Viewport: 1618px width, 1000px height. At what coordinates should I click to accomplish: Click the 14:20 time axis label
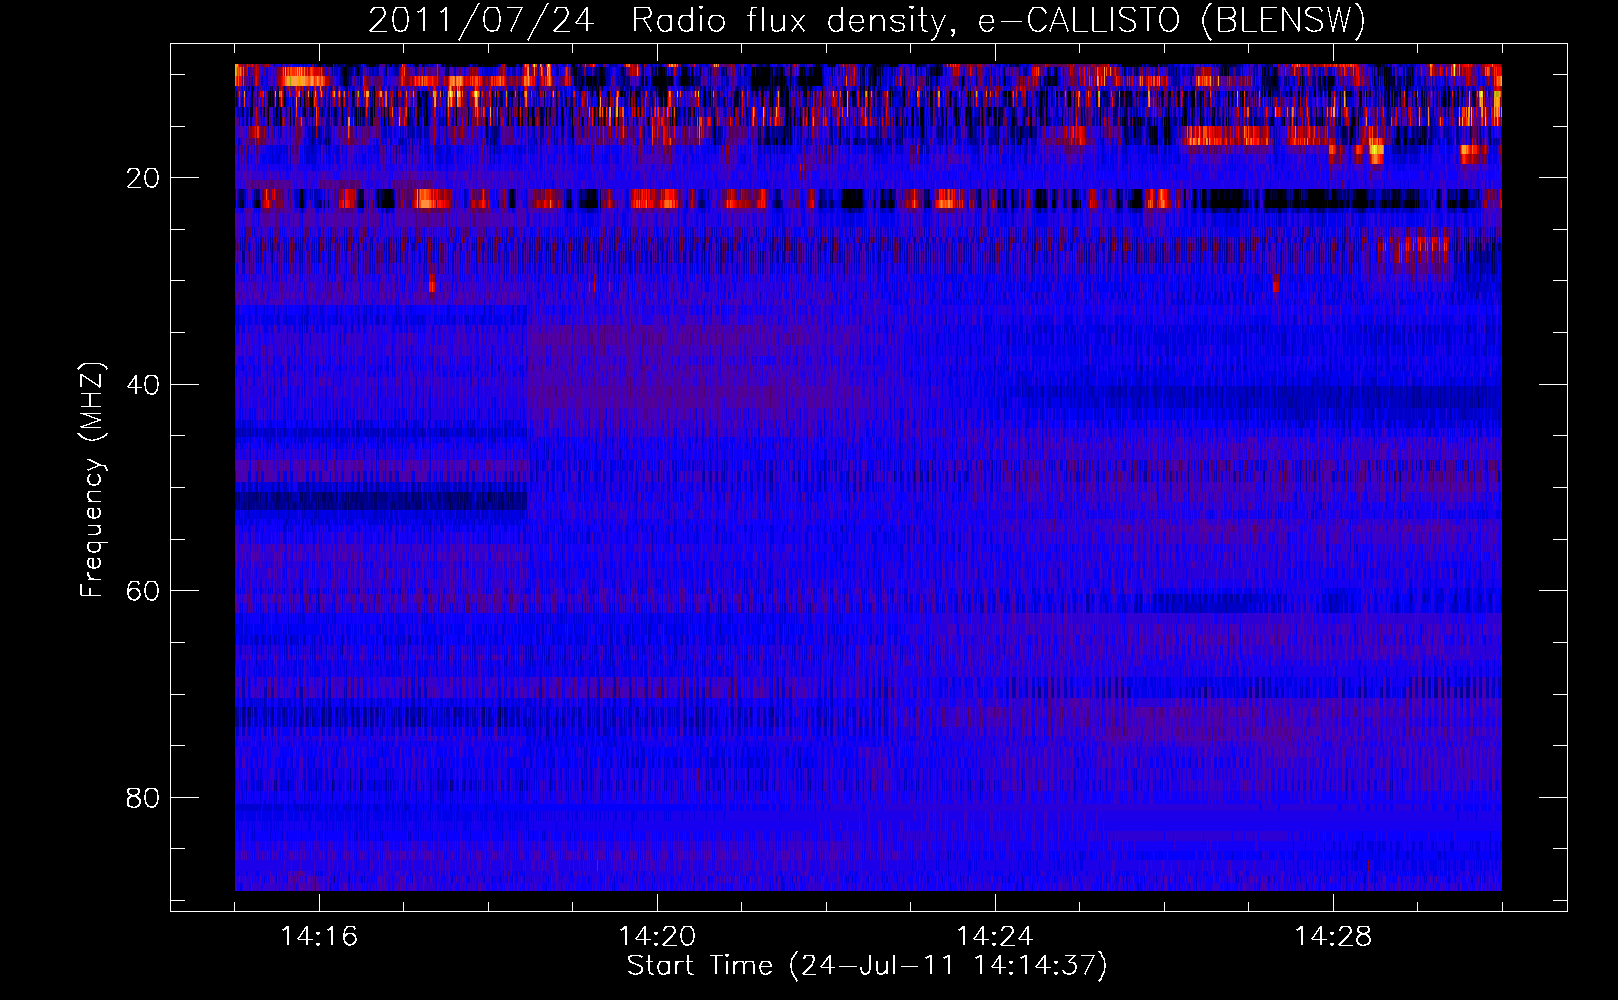657,936
